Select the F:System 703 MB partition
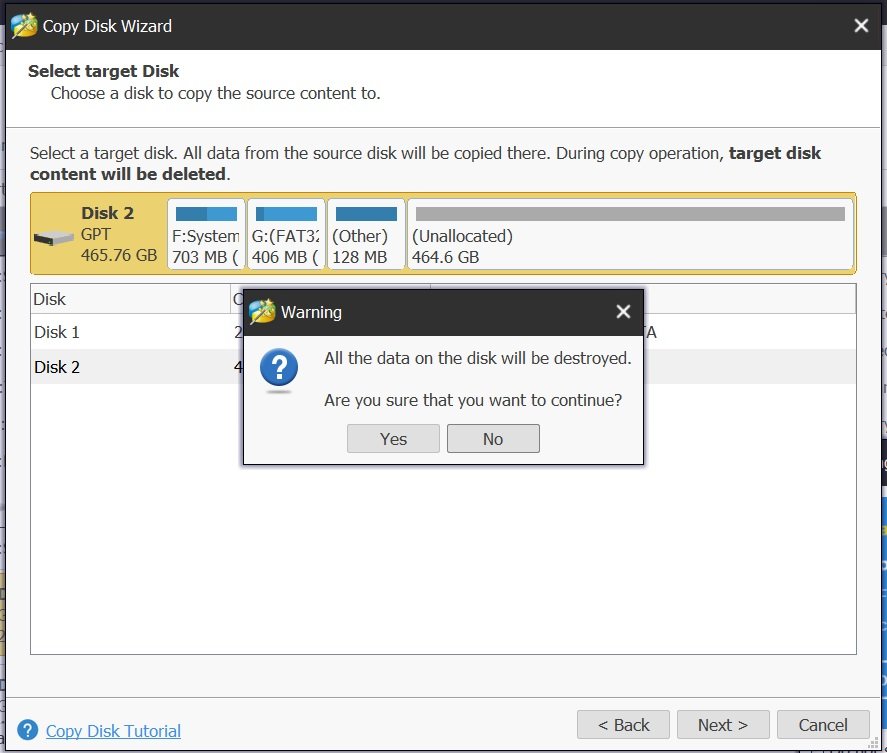This screenshot has height=753, width=887. click(x=206, y=234)
